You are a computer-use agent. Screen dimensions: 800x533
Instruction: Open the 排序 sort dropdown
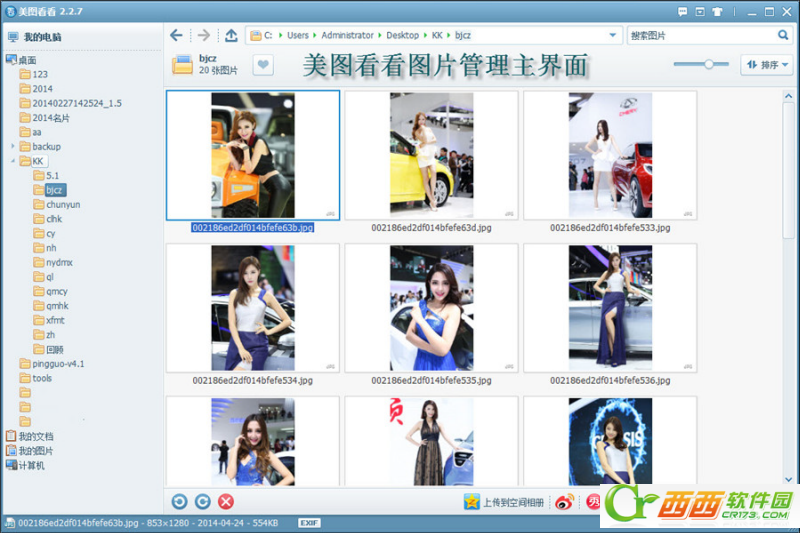click(x=766, y=65)
